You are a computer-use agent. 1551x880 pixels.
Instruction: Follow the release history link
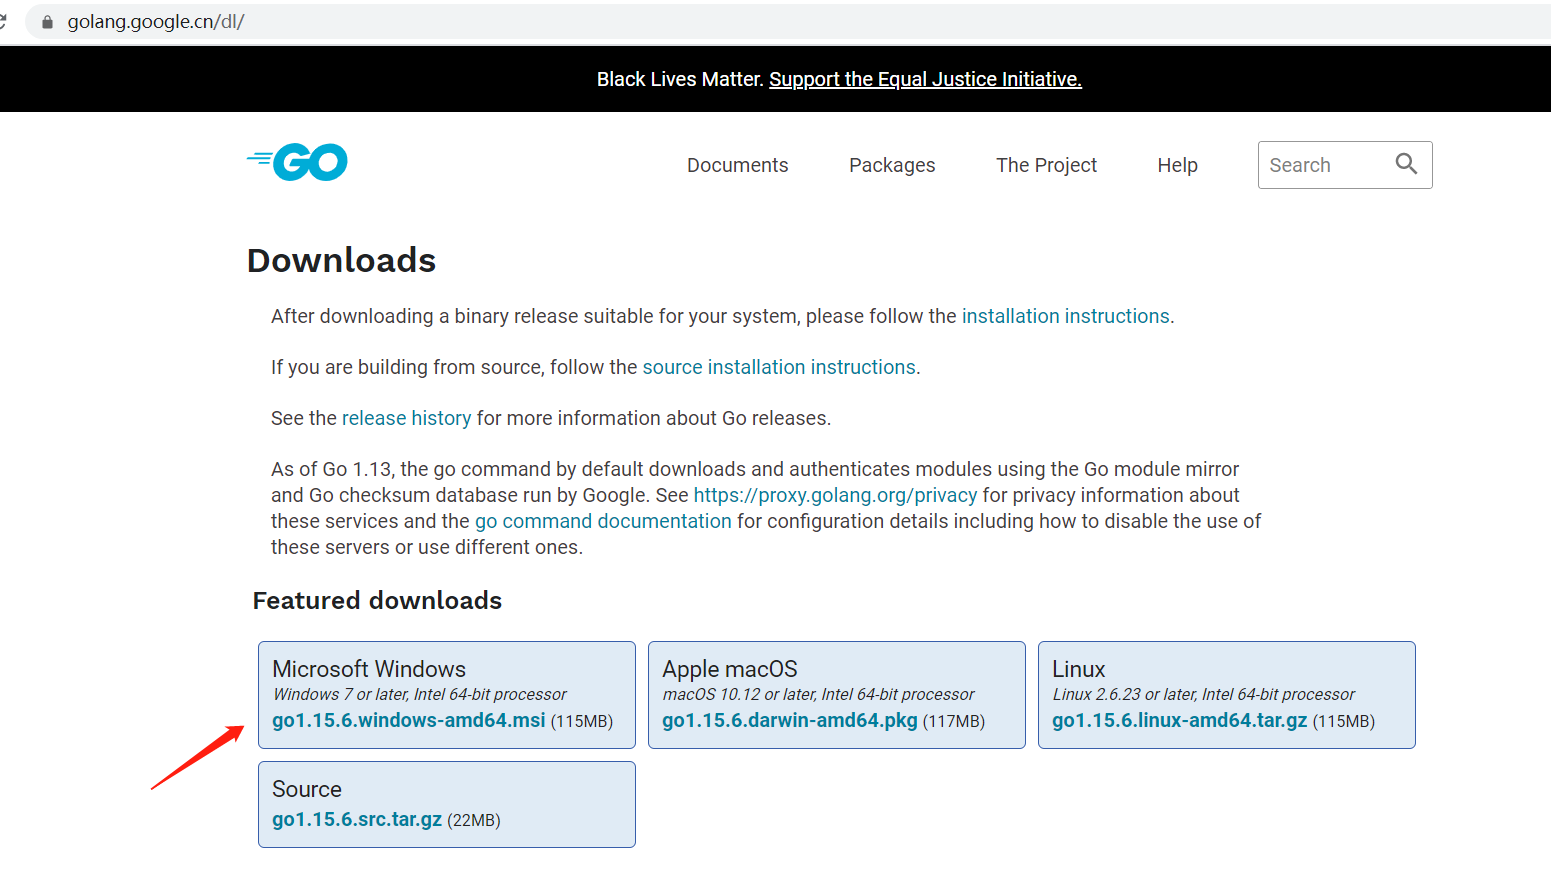coord(406,418)
